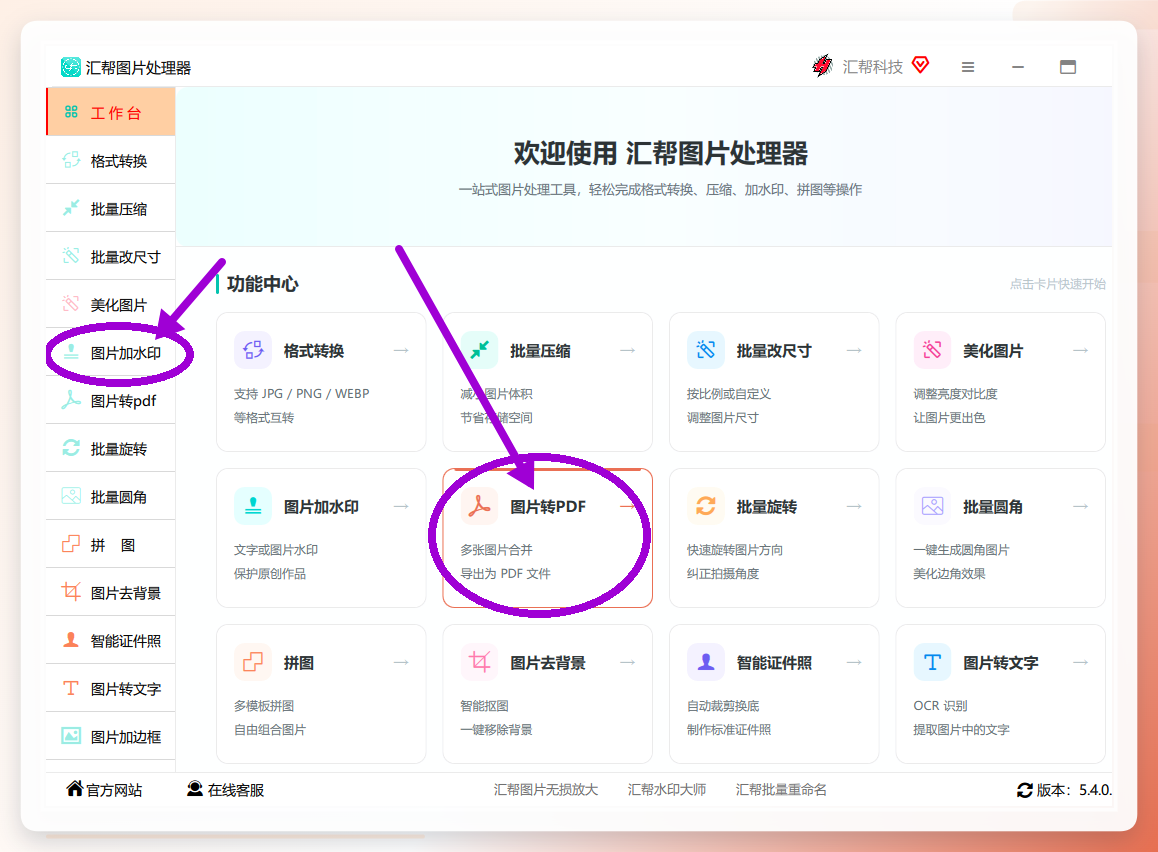Click the 智能证件照 sidebar person icon
This screenshot has width=1158, height=852.
[71, 640]
